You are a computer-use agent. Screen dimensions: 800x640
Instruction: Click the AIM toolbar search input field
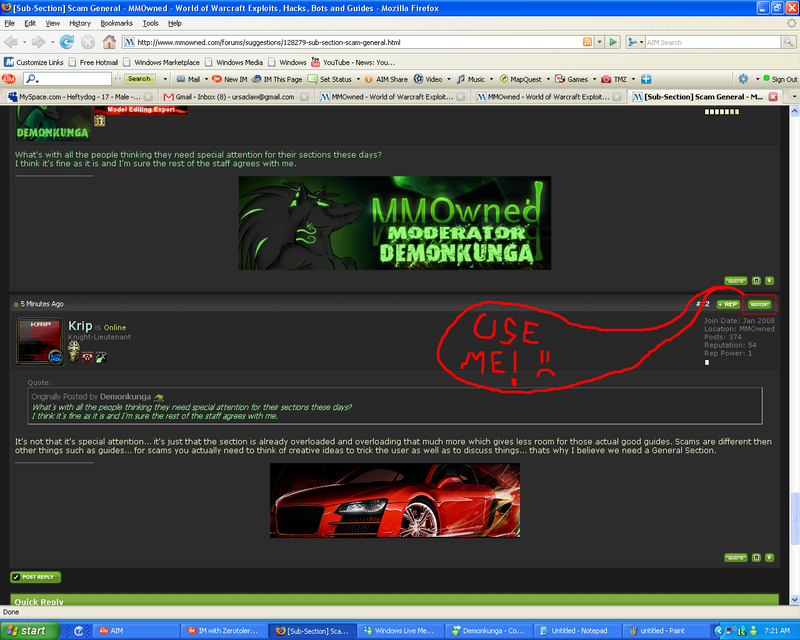(x=74, y=79)
